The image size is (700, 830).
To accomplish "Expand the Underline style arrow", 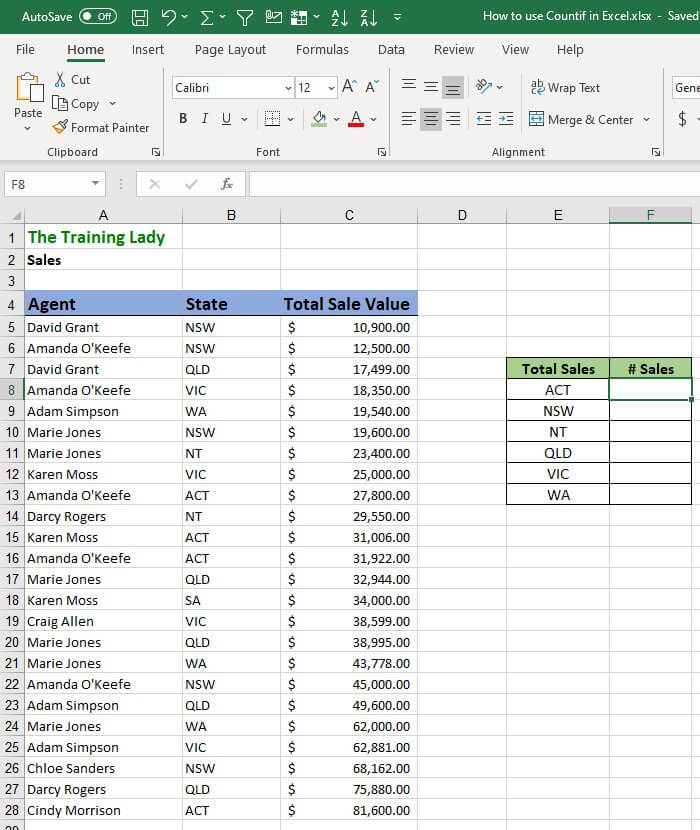I will click(244, 119).
